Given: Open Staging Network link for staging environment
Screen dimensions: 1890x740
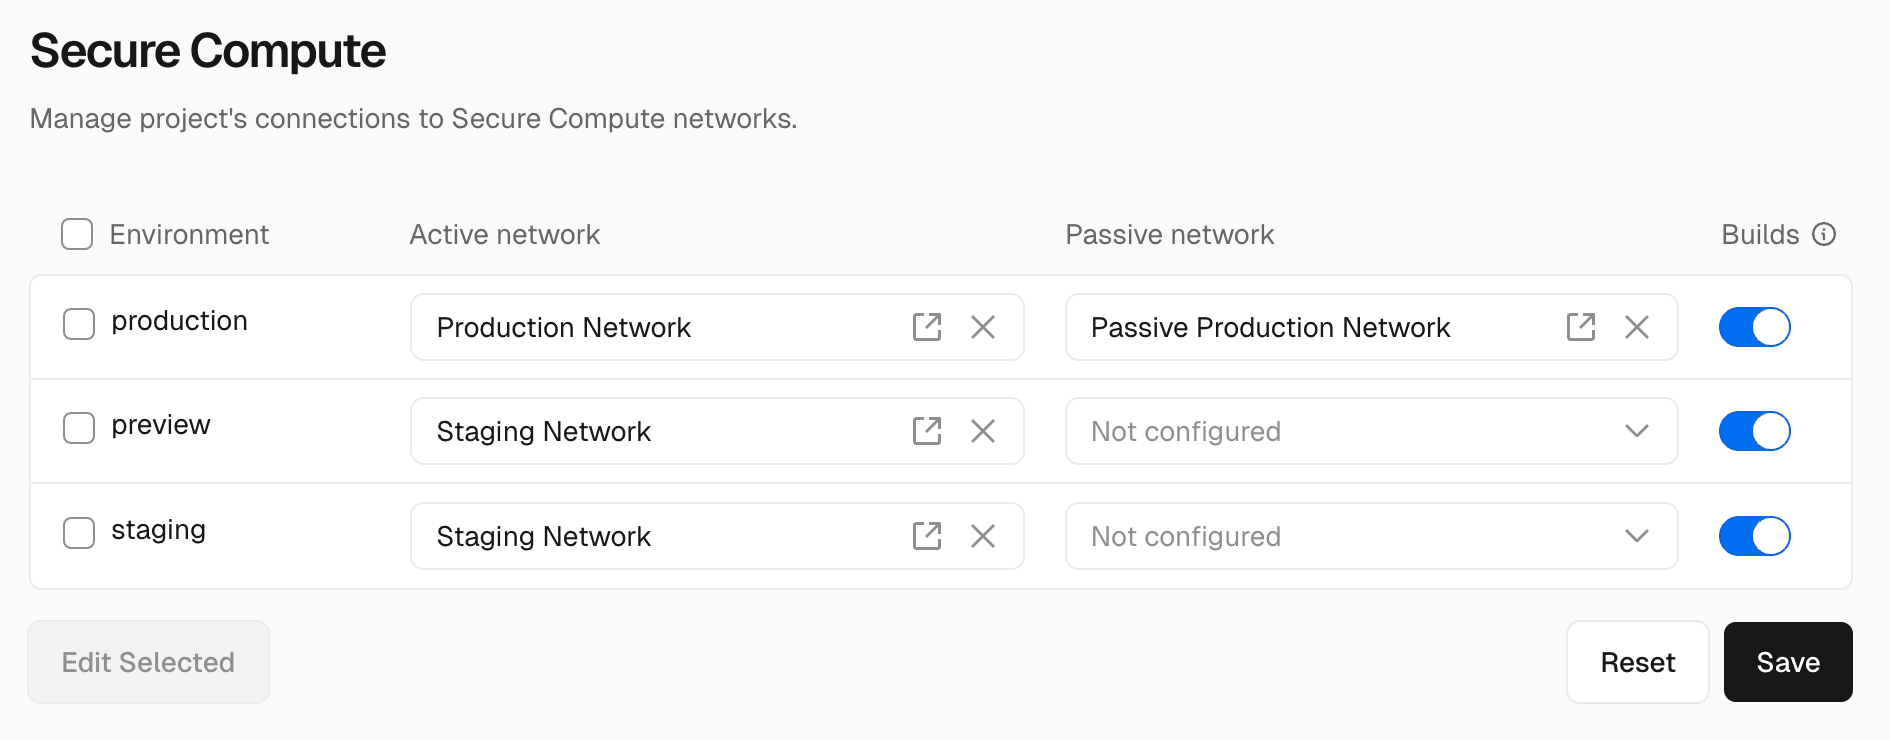Looking at the screenshot, I should tap(927, 536).
